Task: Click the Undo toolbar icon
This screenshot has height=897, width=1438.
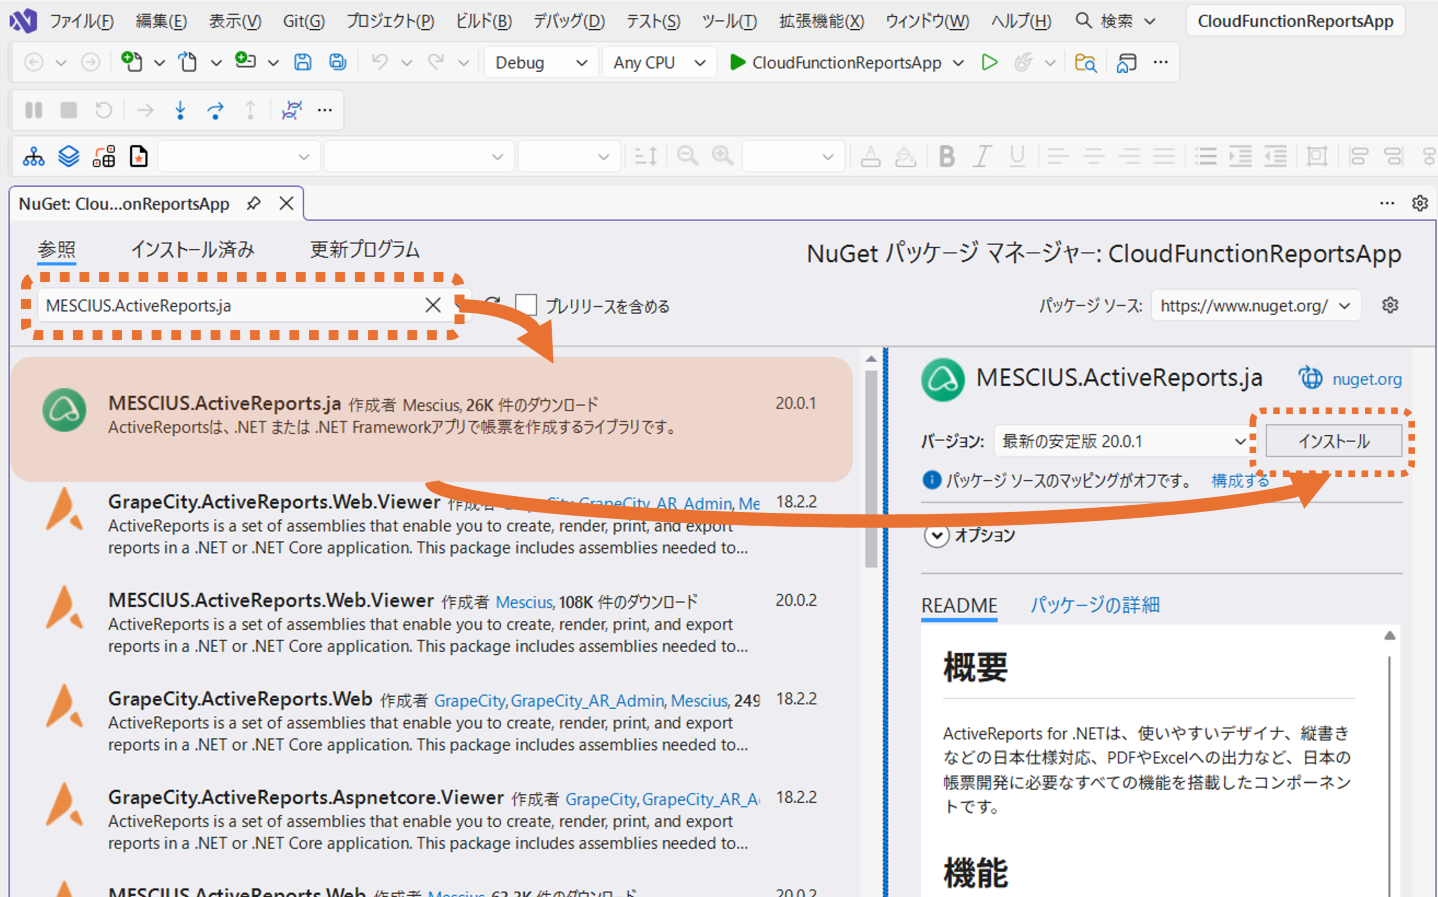Action: [x=379, y=62]
